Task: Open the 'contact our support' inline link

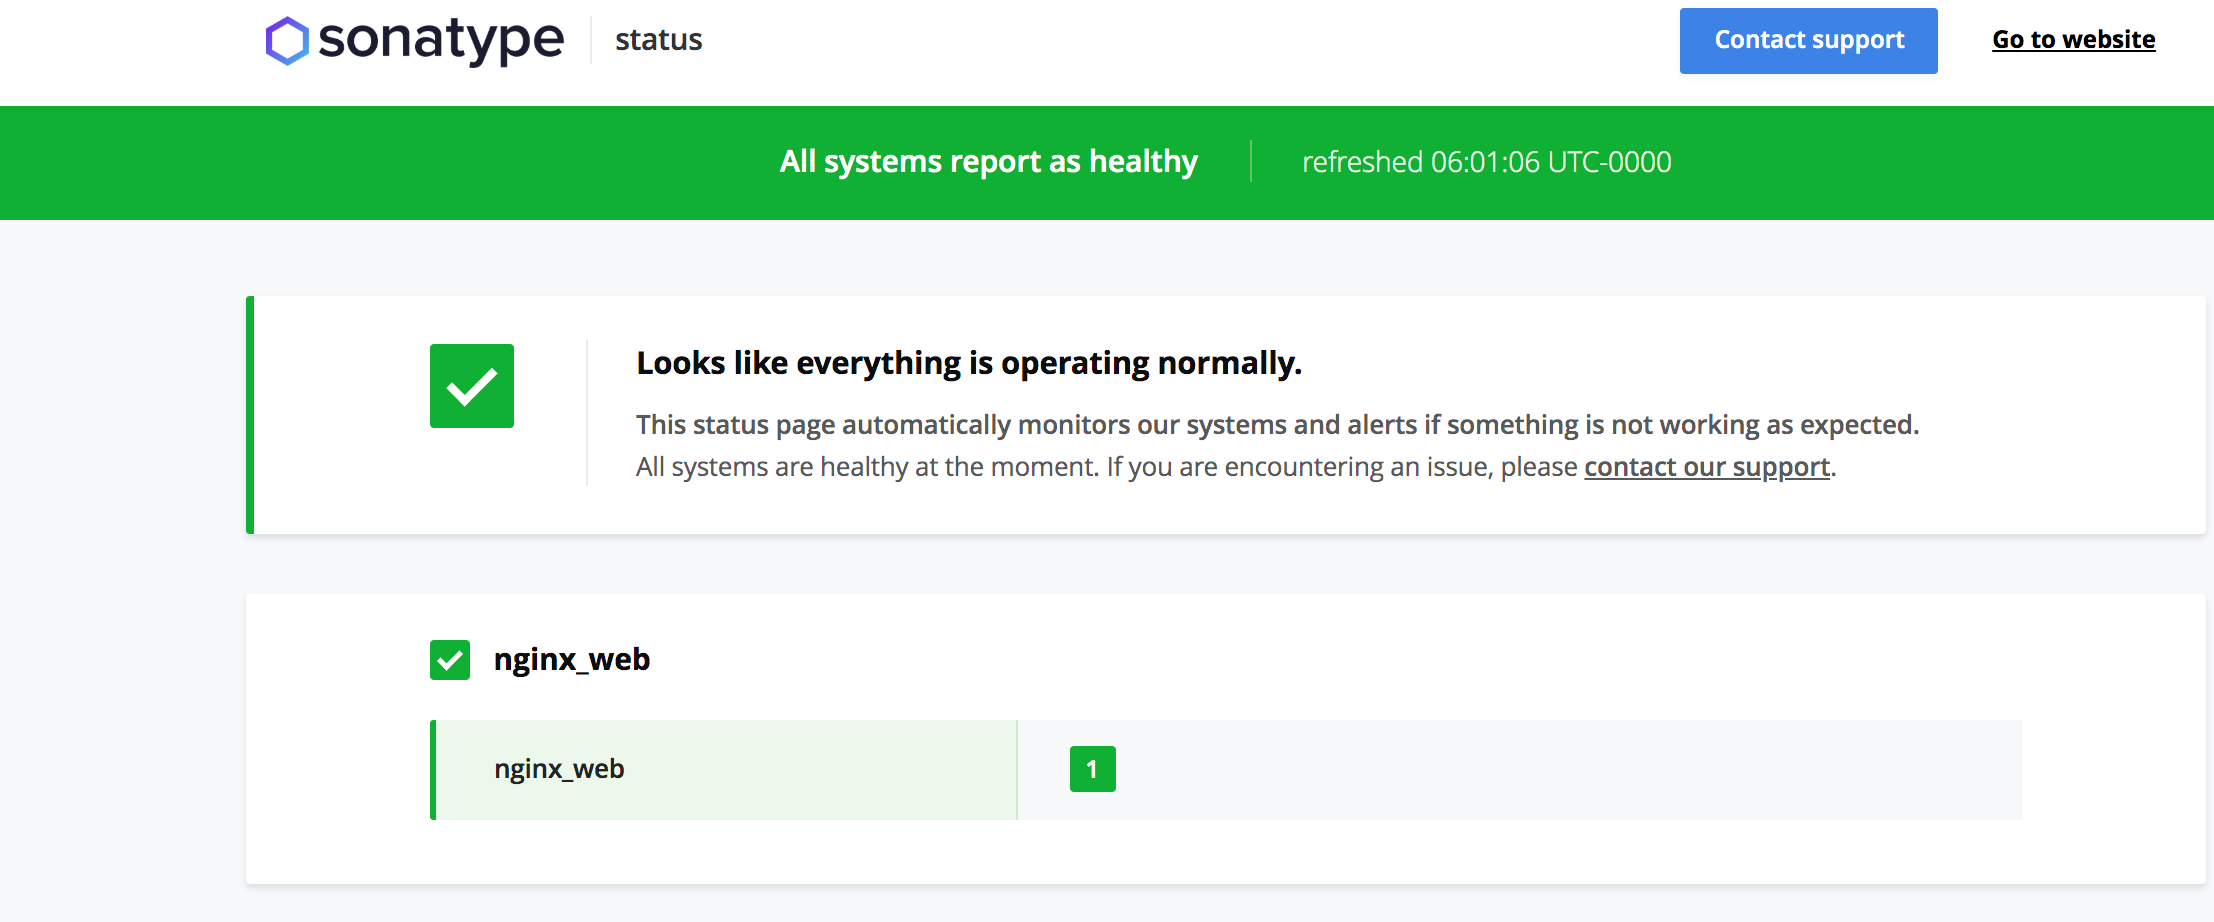Action: (x=1707, y=467)
